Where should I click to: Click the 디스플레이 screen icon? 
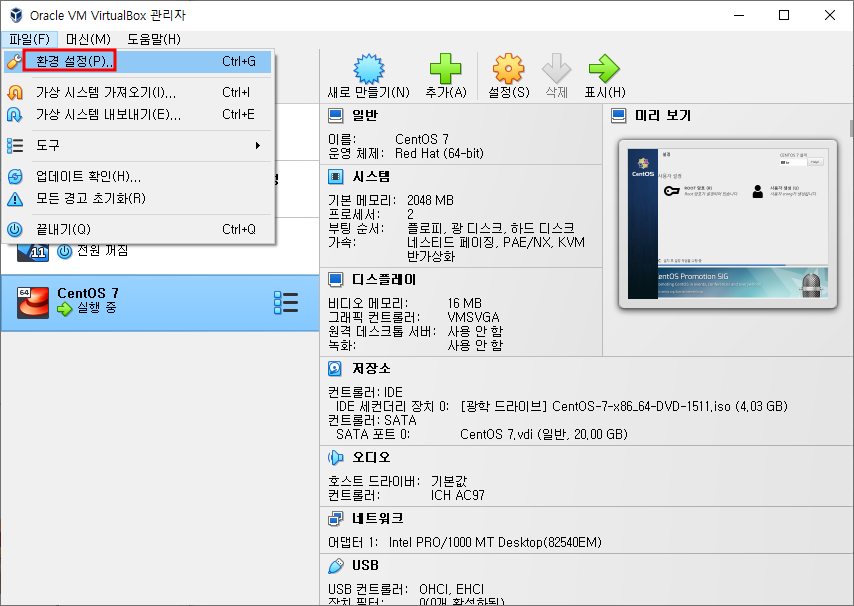pos(336,279)
